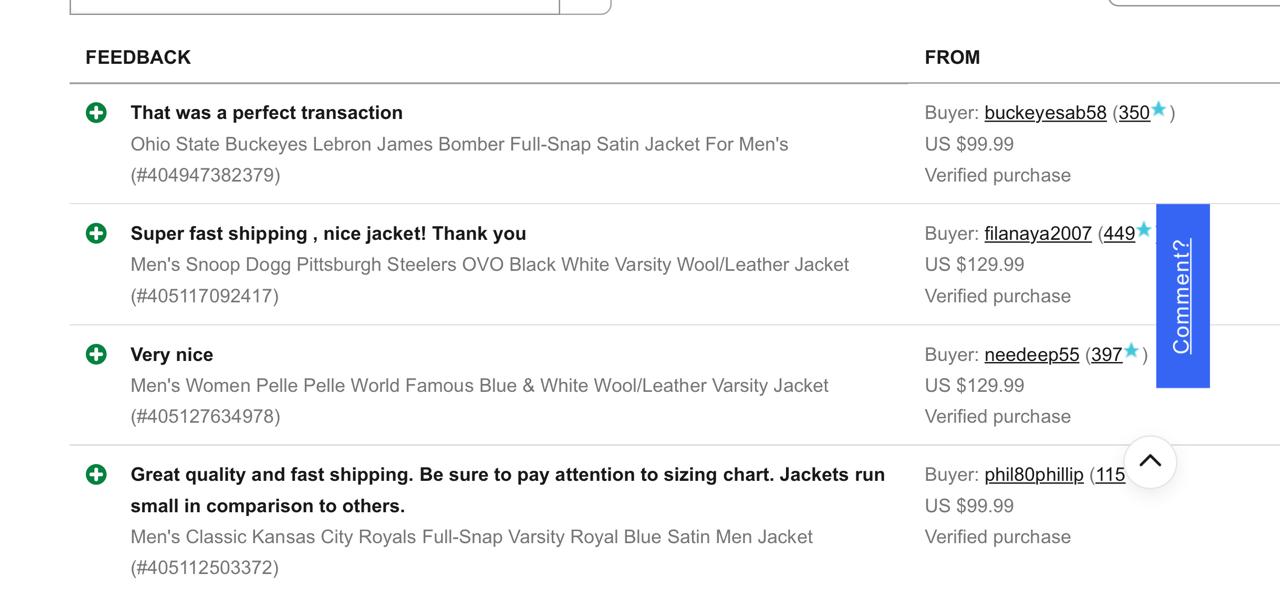Open buyer buckeyesab58's profile

(1045, 113)
